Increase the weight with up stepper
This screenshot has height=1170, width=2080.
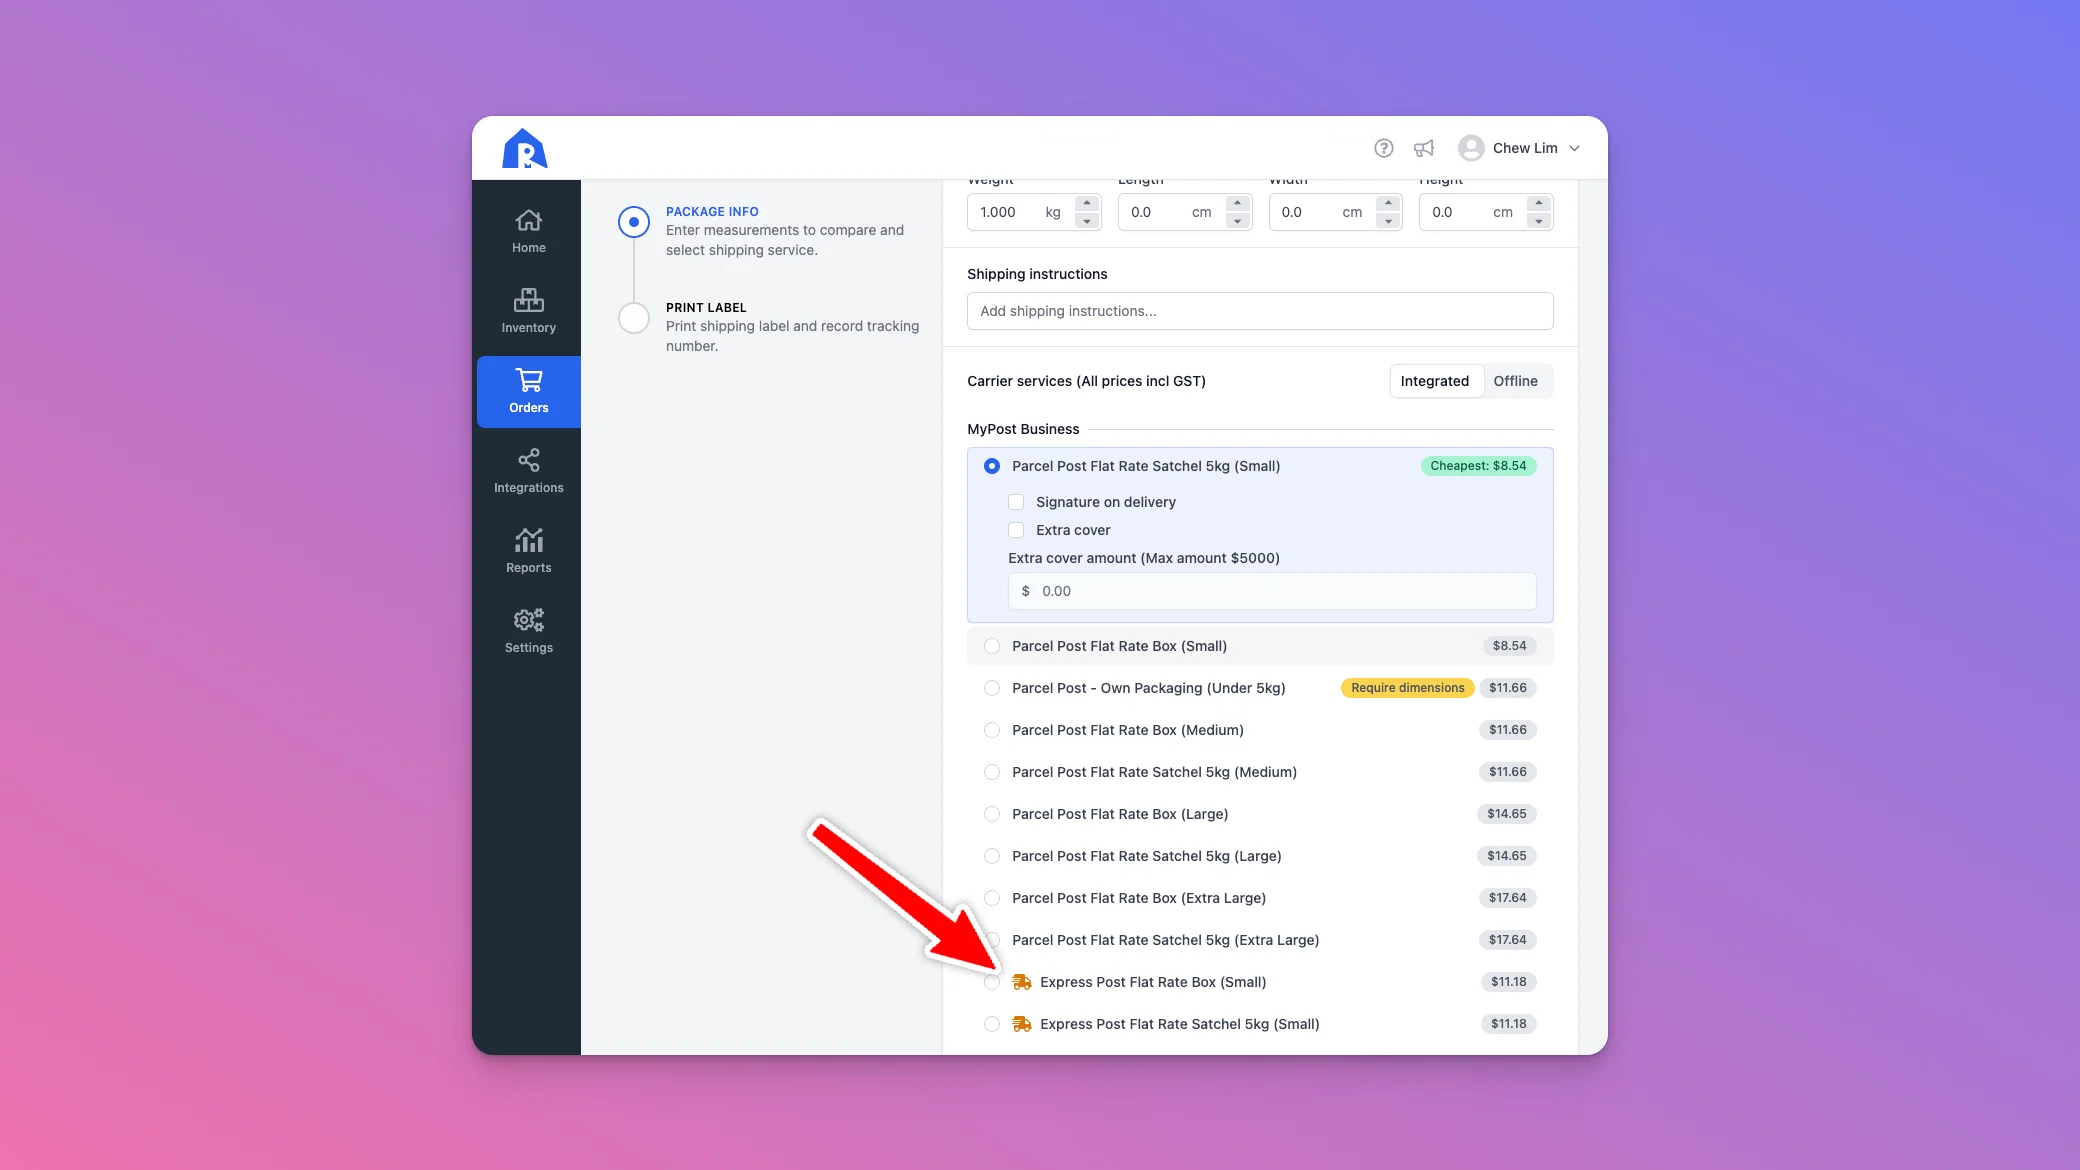[1087, 203]
